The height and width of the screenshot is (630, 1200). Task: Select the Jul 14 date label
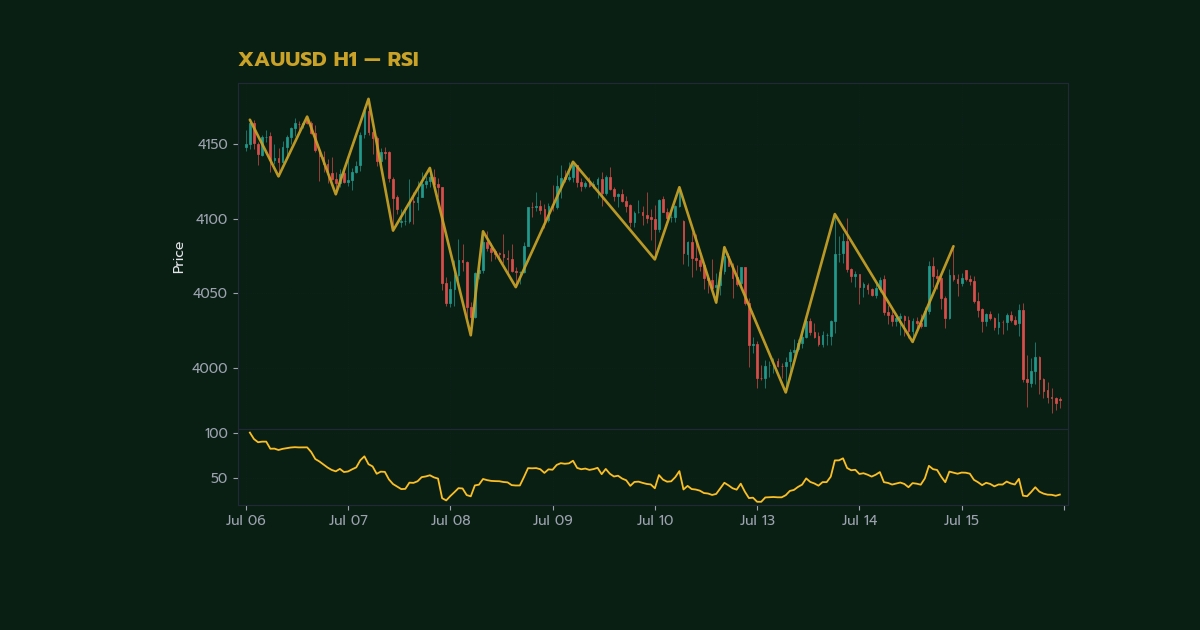(x=860, y=521)
